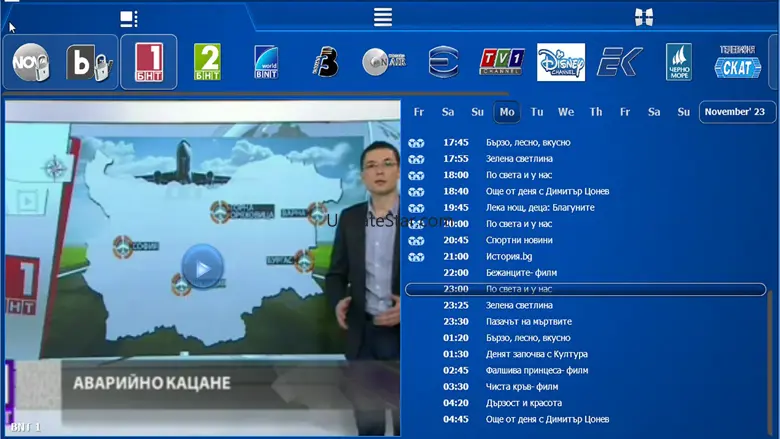Switch to the BNT 2 channel

pos(207,62)
